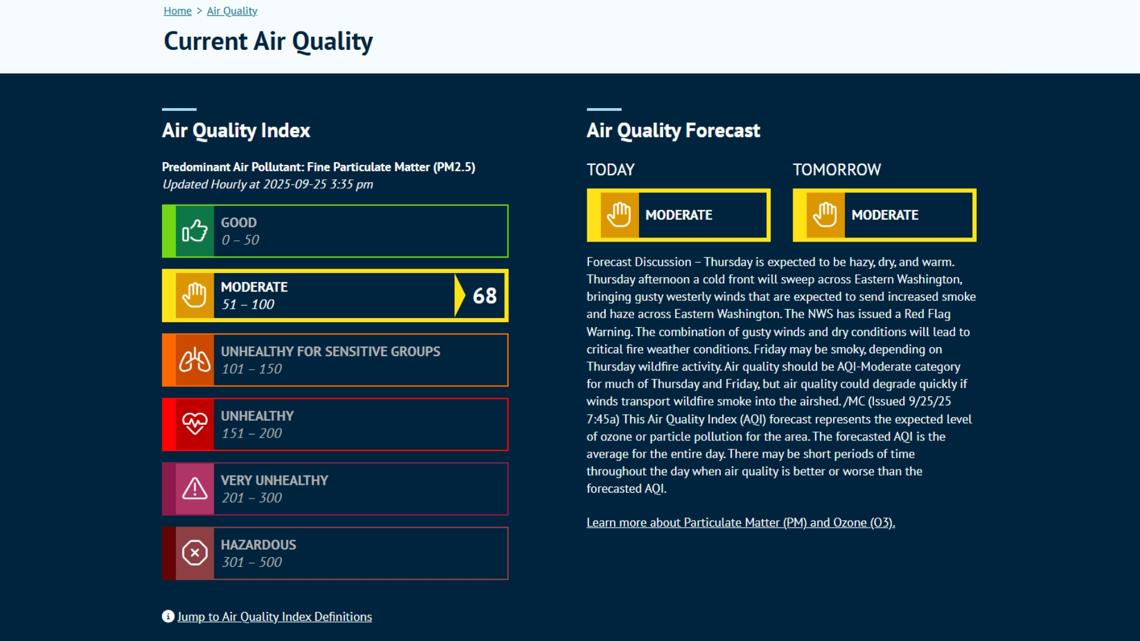The image size is (1140, 641).
Task: Click the warning triangle icon for Very Unhealthy
Action: (x=194, y=489)
